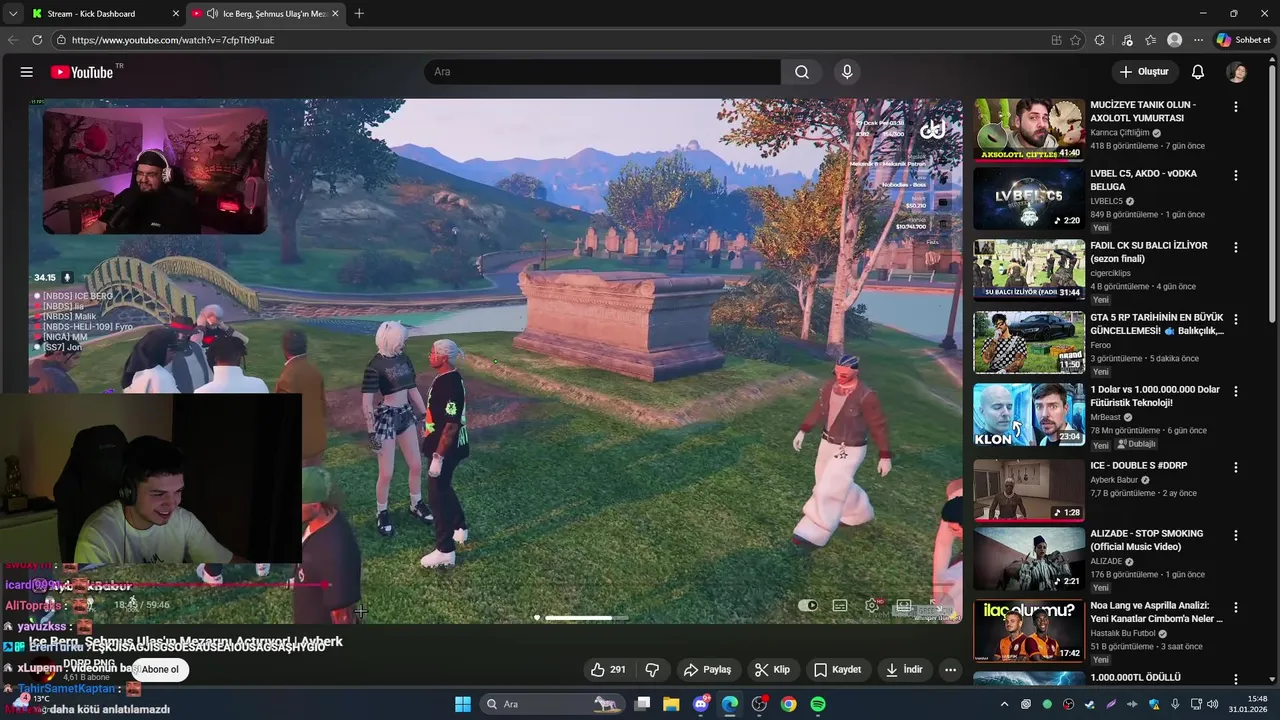The image size is (1280, 720).
Task: Open options for FADIL CK SU BALCI video
Action: click(x=1236, y=248)
